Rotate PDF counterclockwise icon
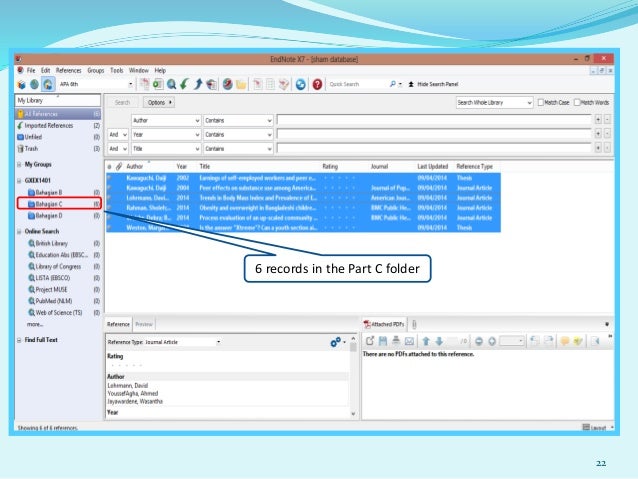Image resolution: width=638 pixels, height=479 pixels. 535,341
